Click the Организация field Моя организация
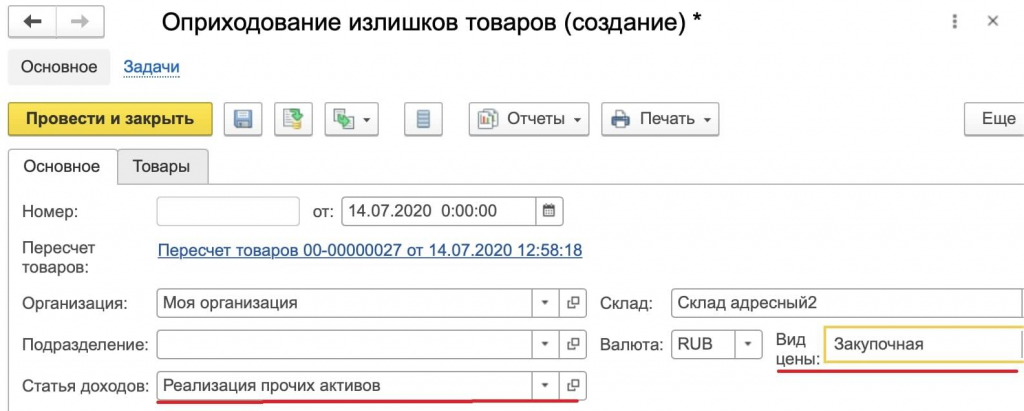This screenshot has height=411, width=1024. pyautogui.click(x=345, y=303)
